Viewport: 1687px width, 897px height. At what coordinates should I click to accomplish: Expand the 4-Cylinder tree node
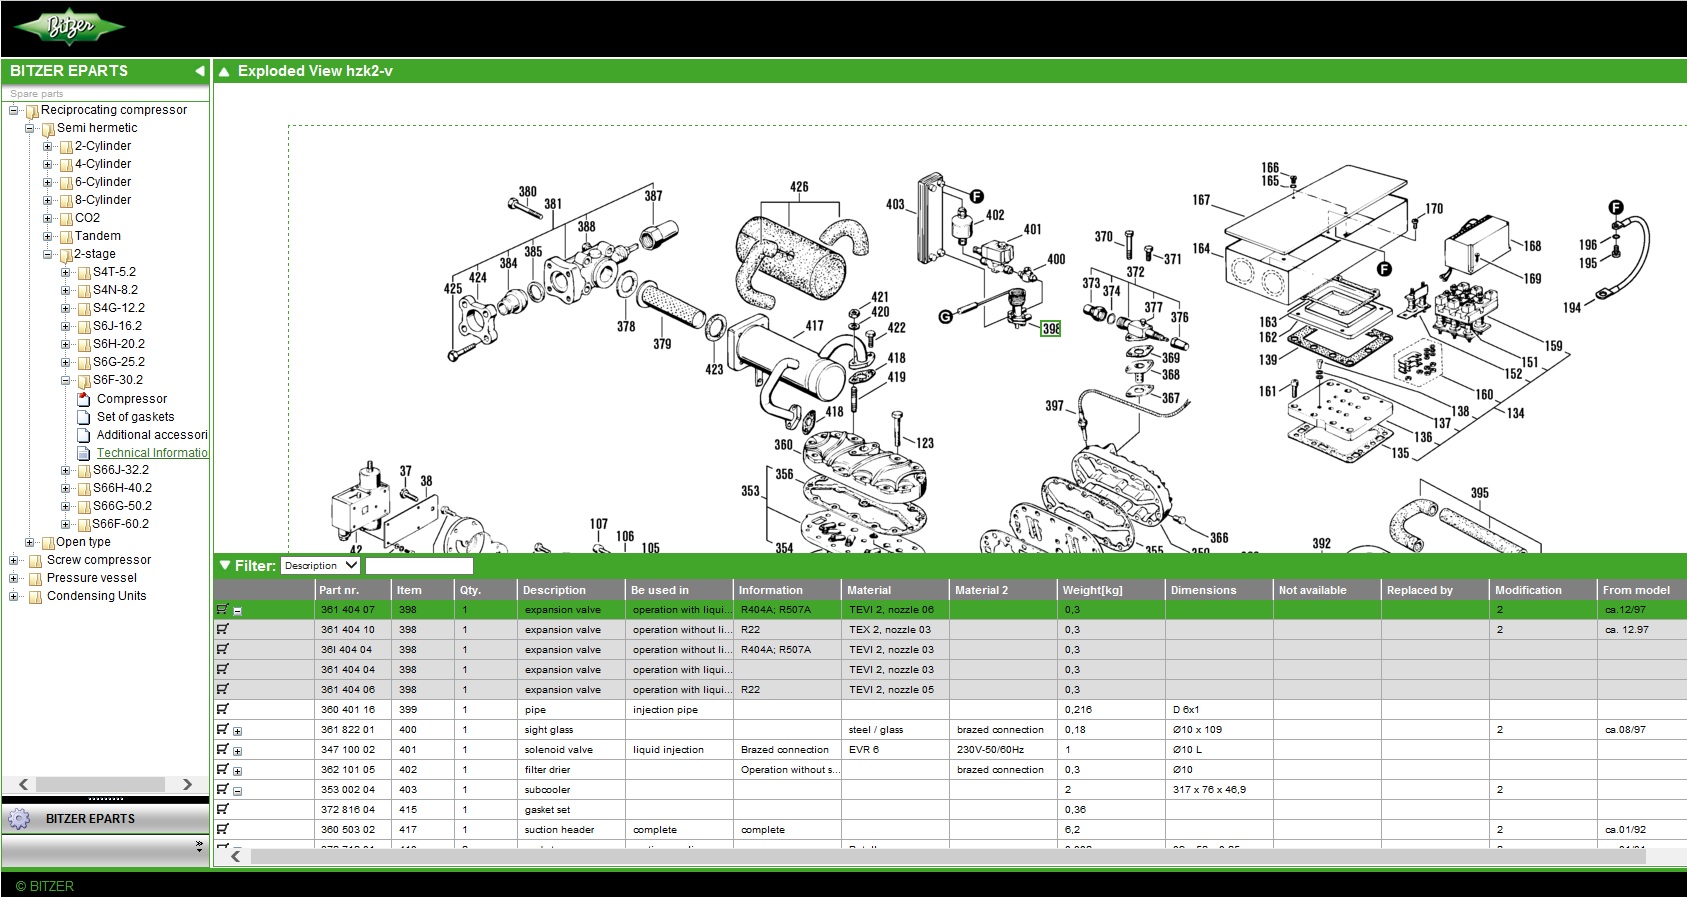47,164
